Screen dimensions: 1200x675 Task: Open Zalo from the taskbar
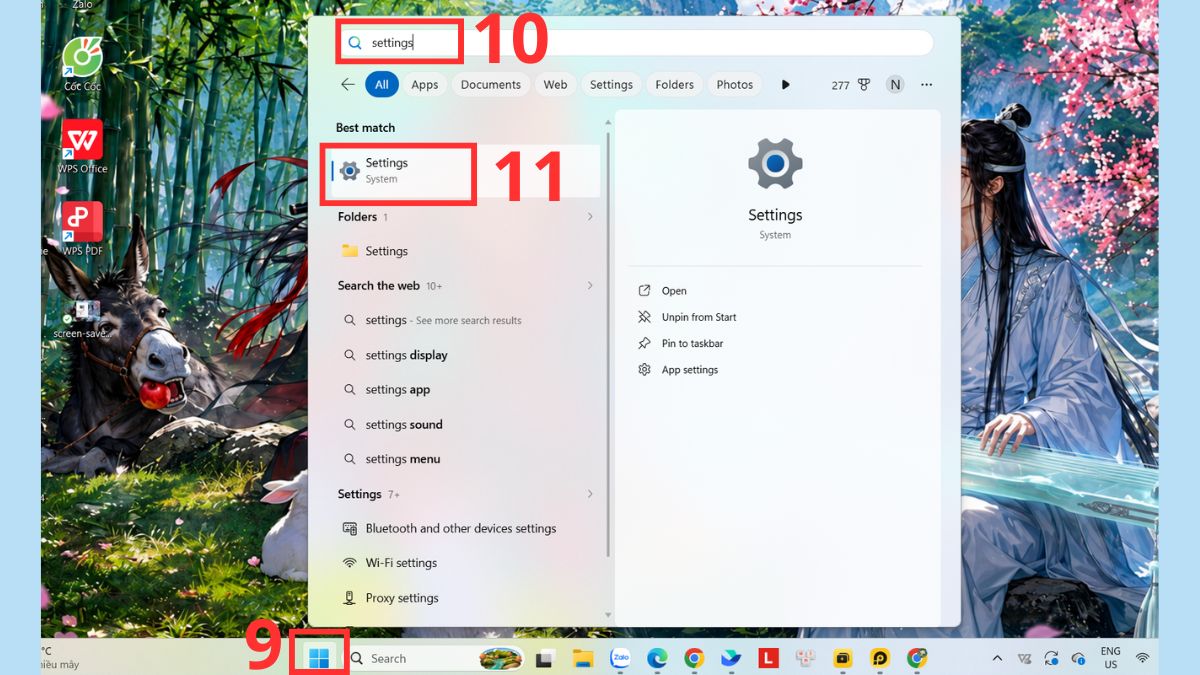click(x=621, y=658)
